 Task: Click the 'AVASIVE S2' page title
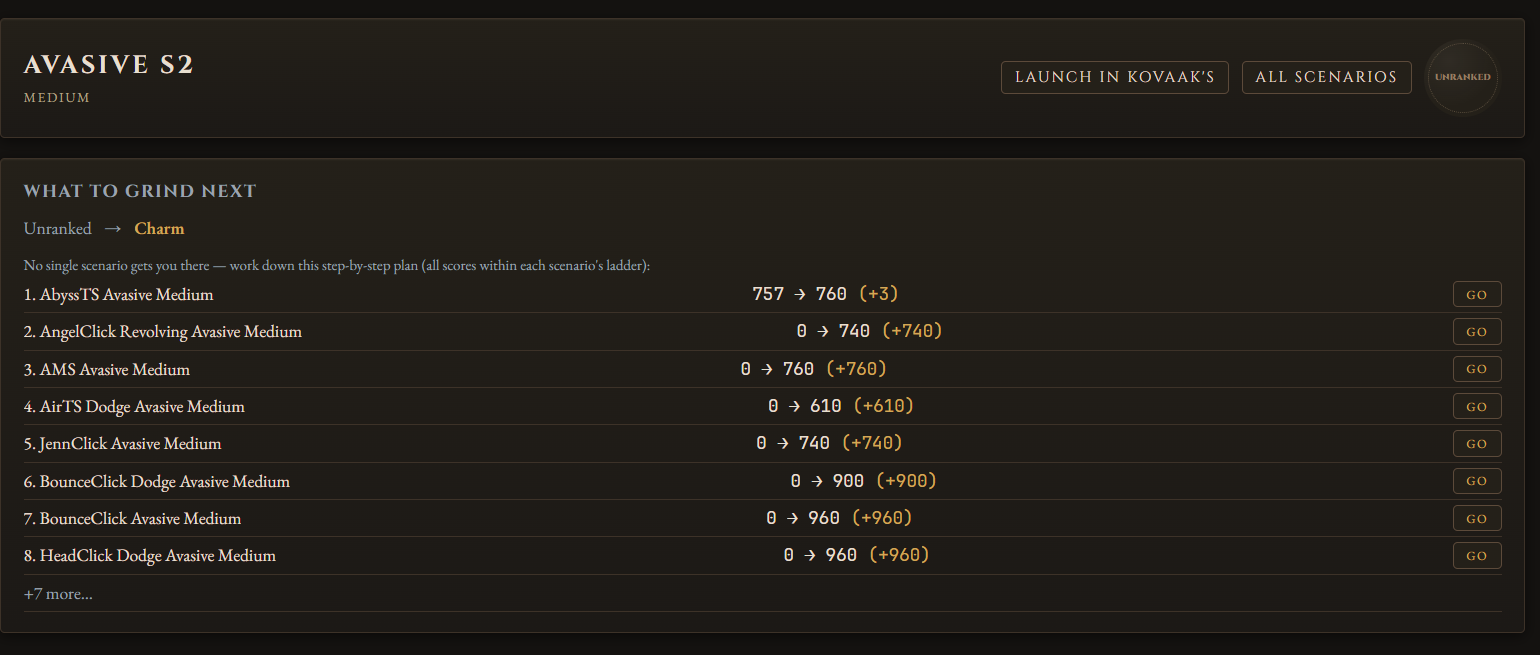point(109,65)
